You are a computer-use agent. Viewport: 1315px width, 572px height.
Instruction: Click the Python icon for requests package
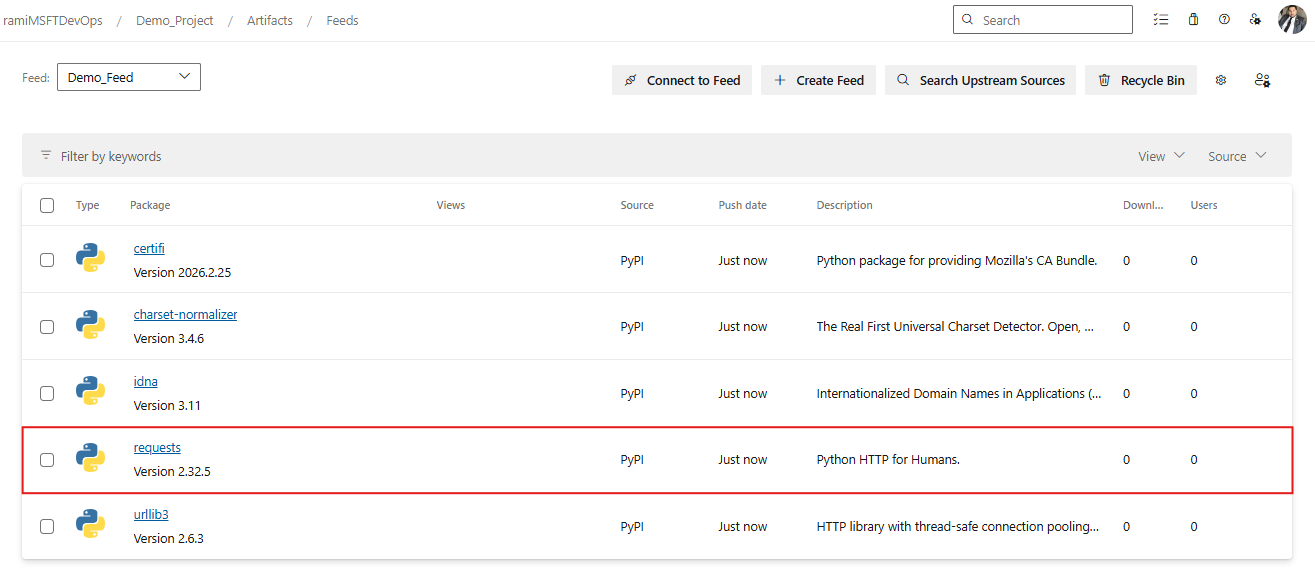tap(90, 459)
